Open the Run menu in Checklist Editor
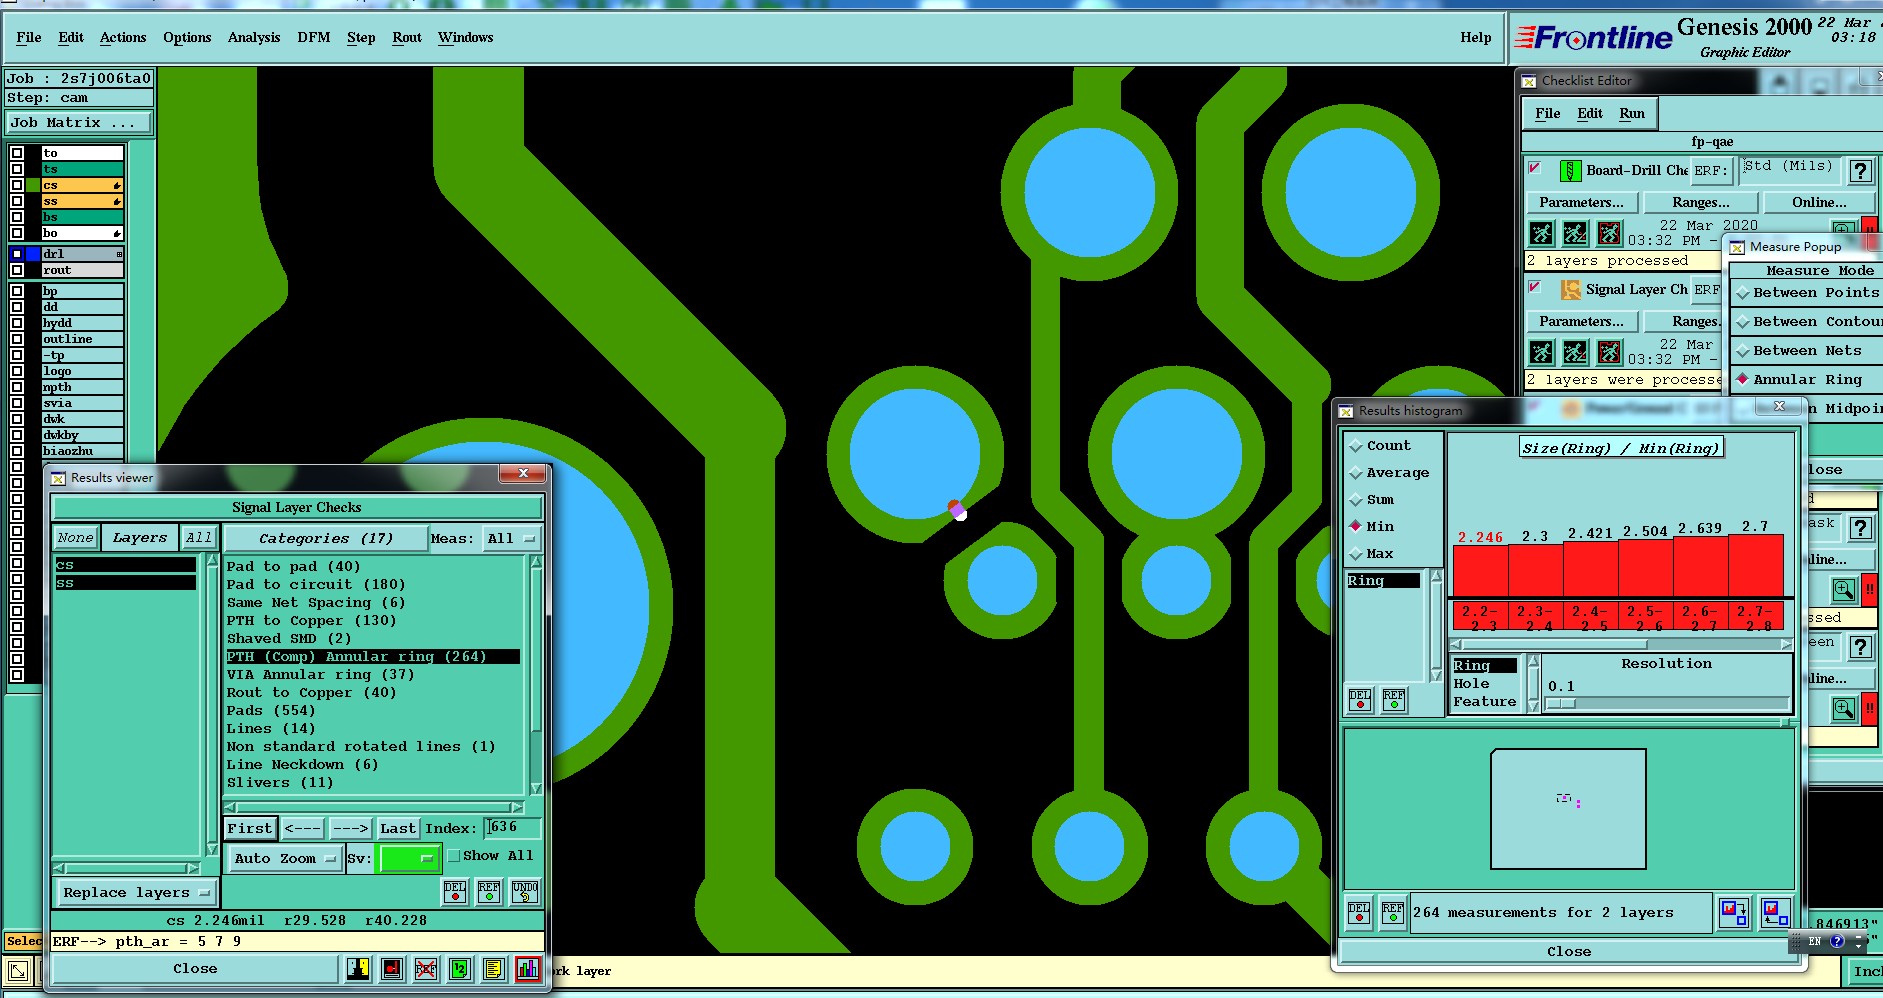The width and height of the screenshot is (1883, 998). 1632,114
